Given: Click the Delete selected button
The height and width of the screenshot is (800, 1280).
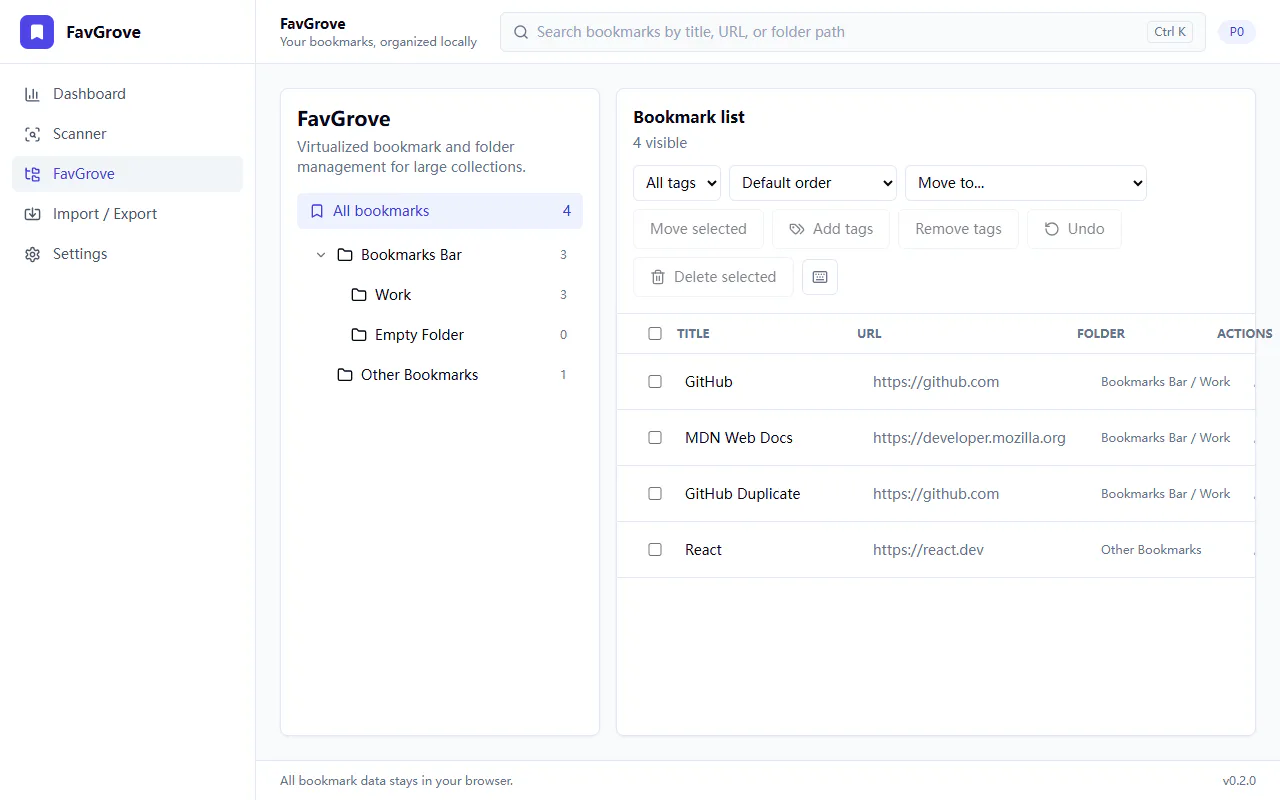Looking at the screenshot, I should [x=713, y=277].
